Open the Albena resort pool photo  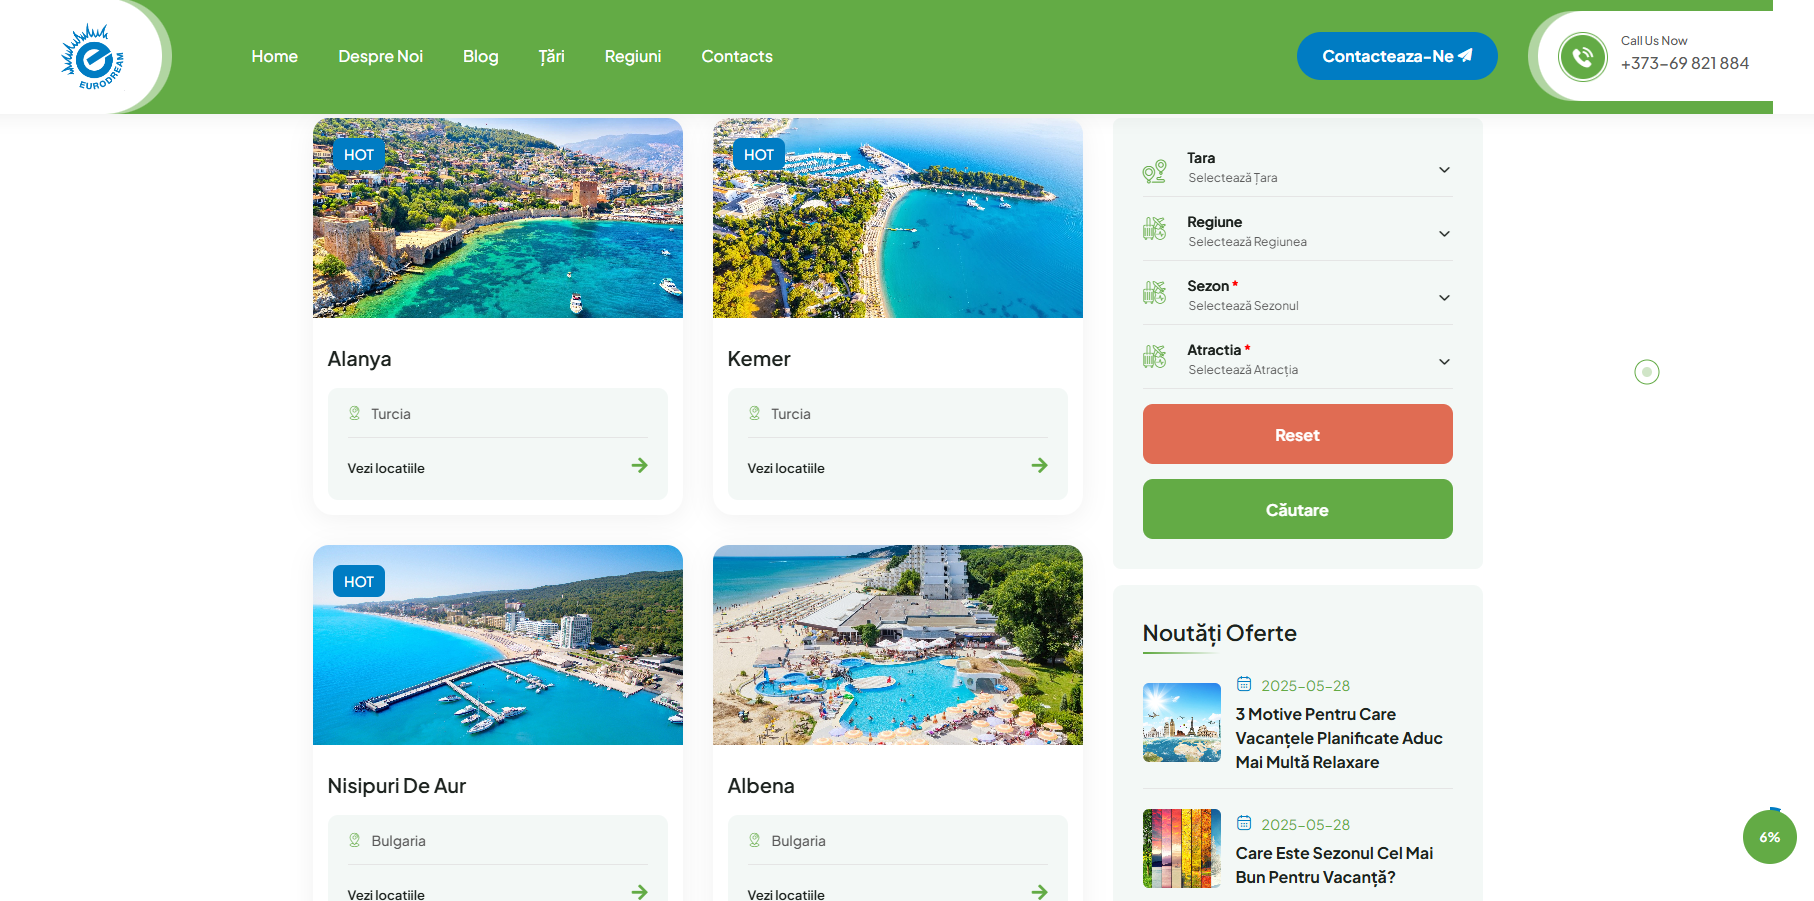[897, 645]
